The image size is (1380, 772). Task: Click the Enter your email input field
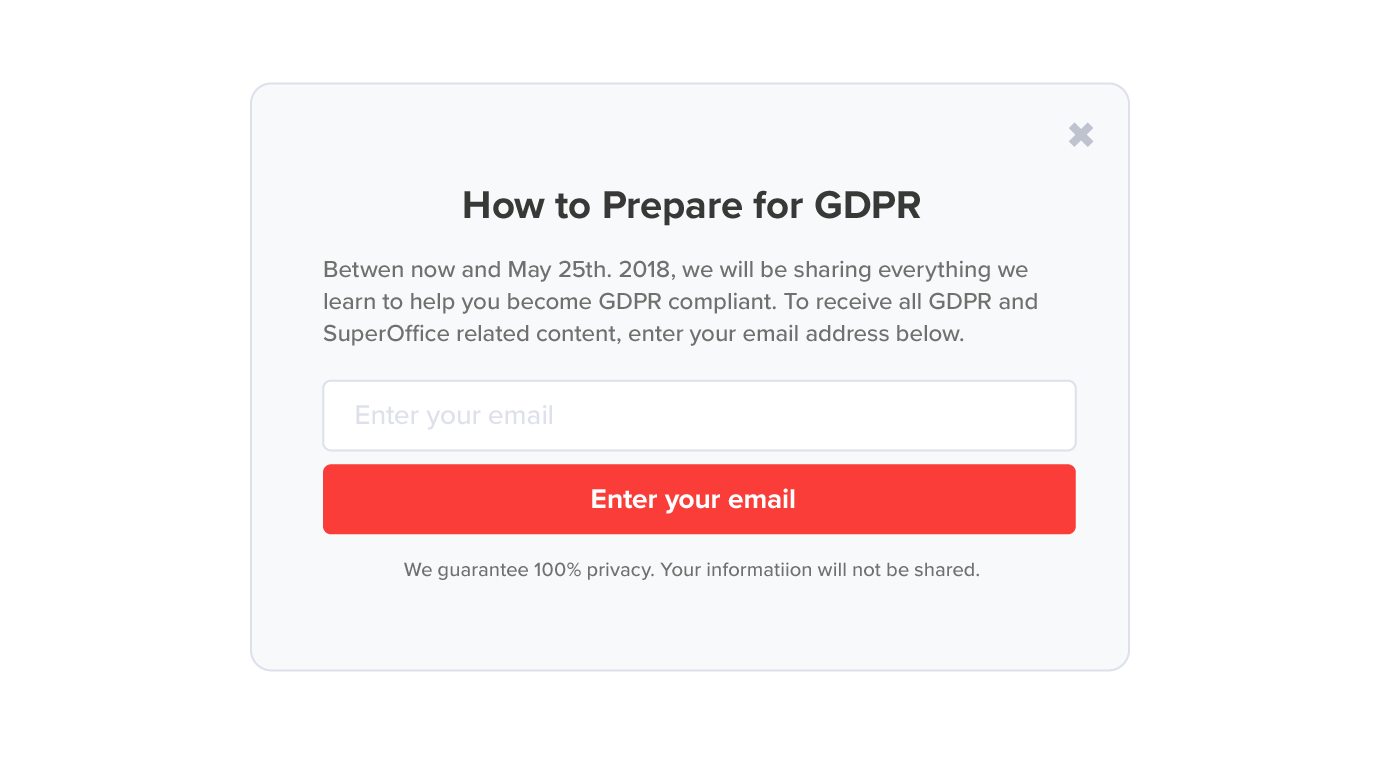(699, 415)
